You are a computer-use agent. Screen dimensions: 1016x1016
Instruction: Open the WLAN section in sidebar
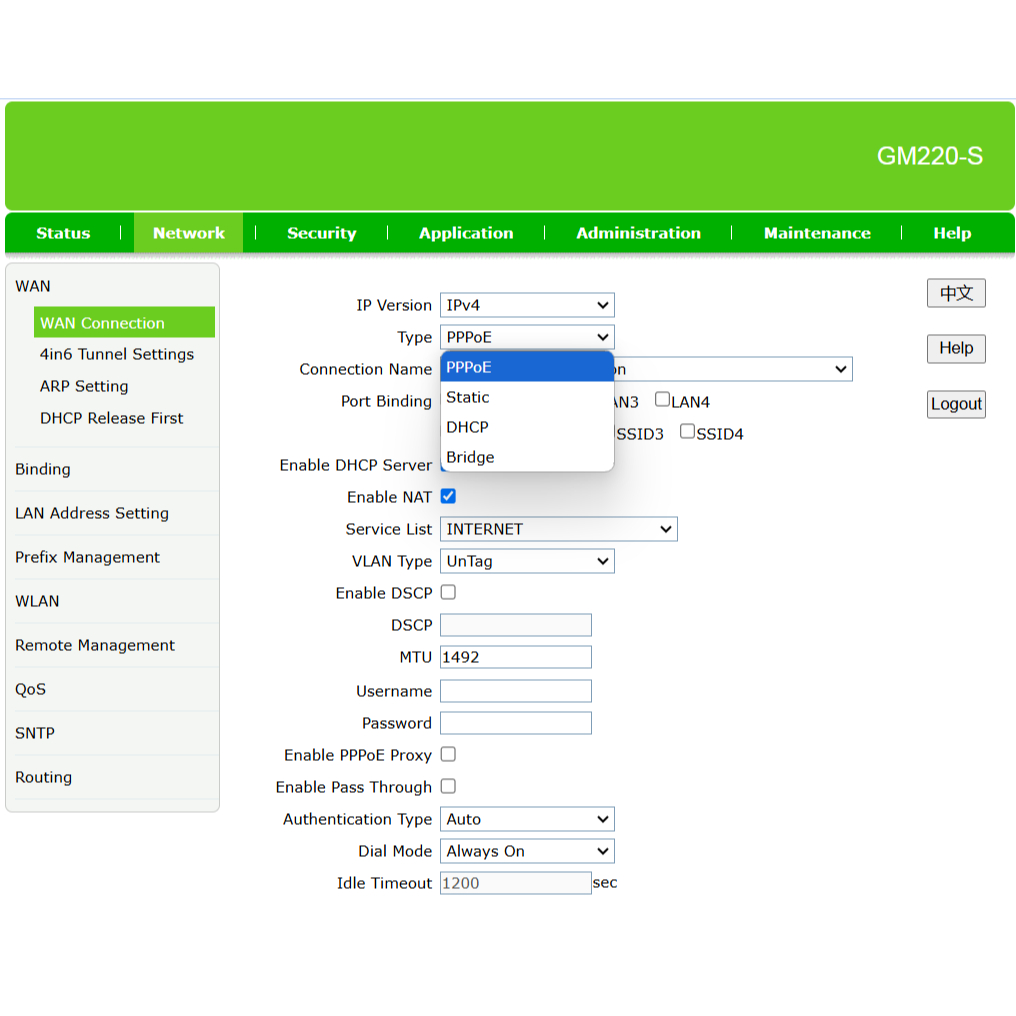click(x=37, y=601)
